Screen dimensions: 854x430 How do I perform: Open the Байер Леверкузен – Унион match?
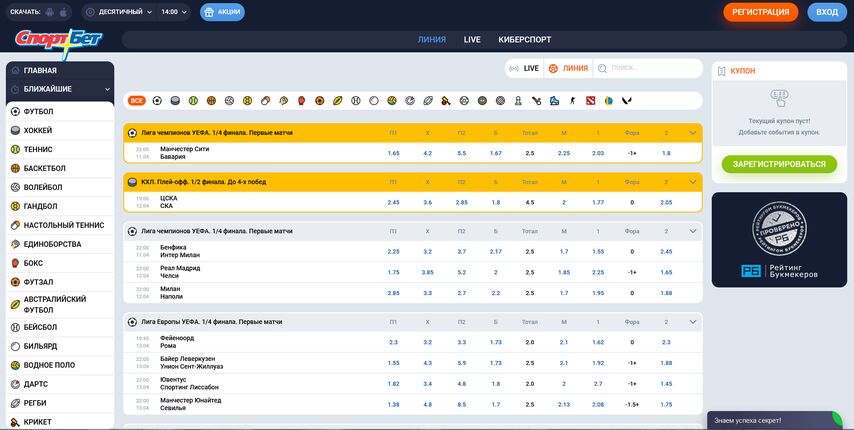coord(192,363)
